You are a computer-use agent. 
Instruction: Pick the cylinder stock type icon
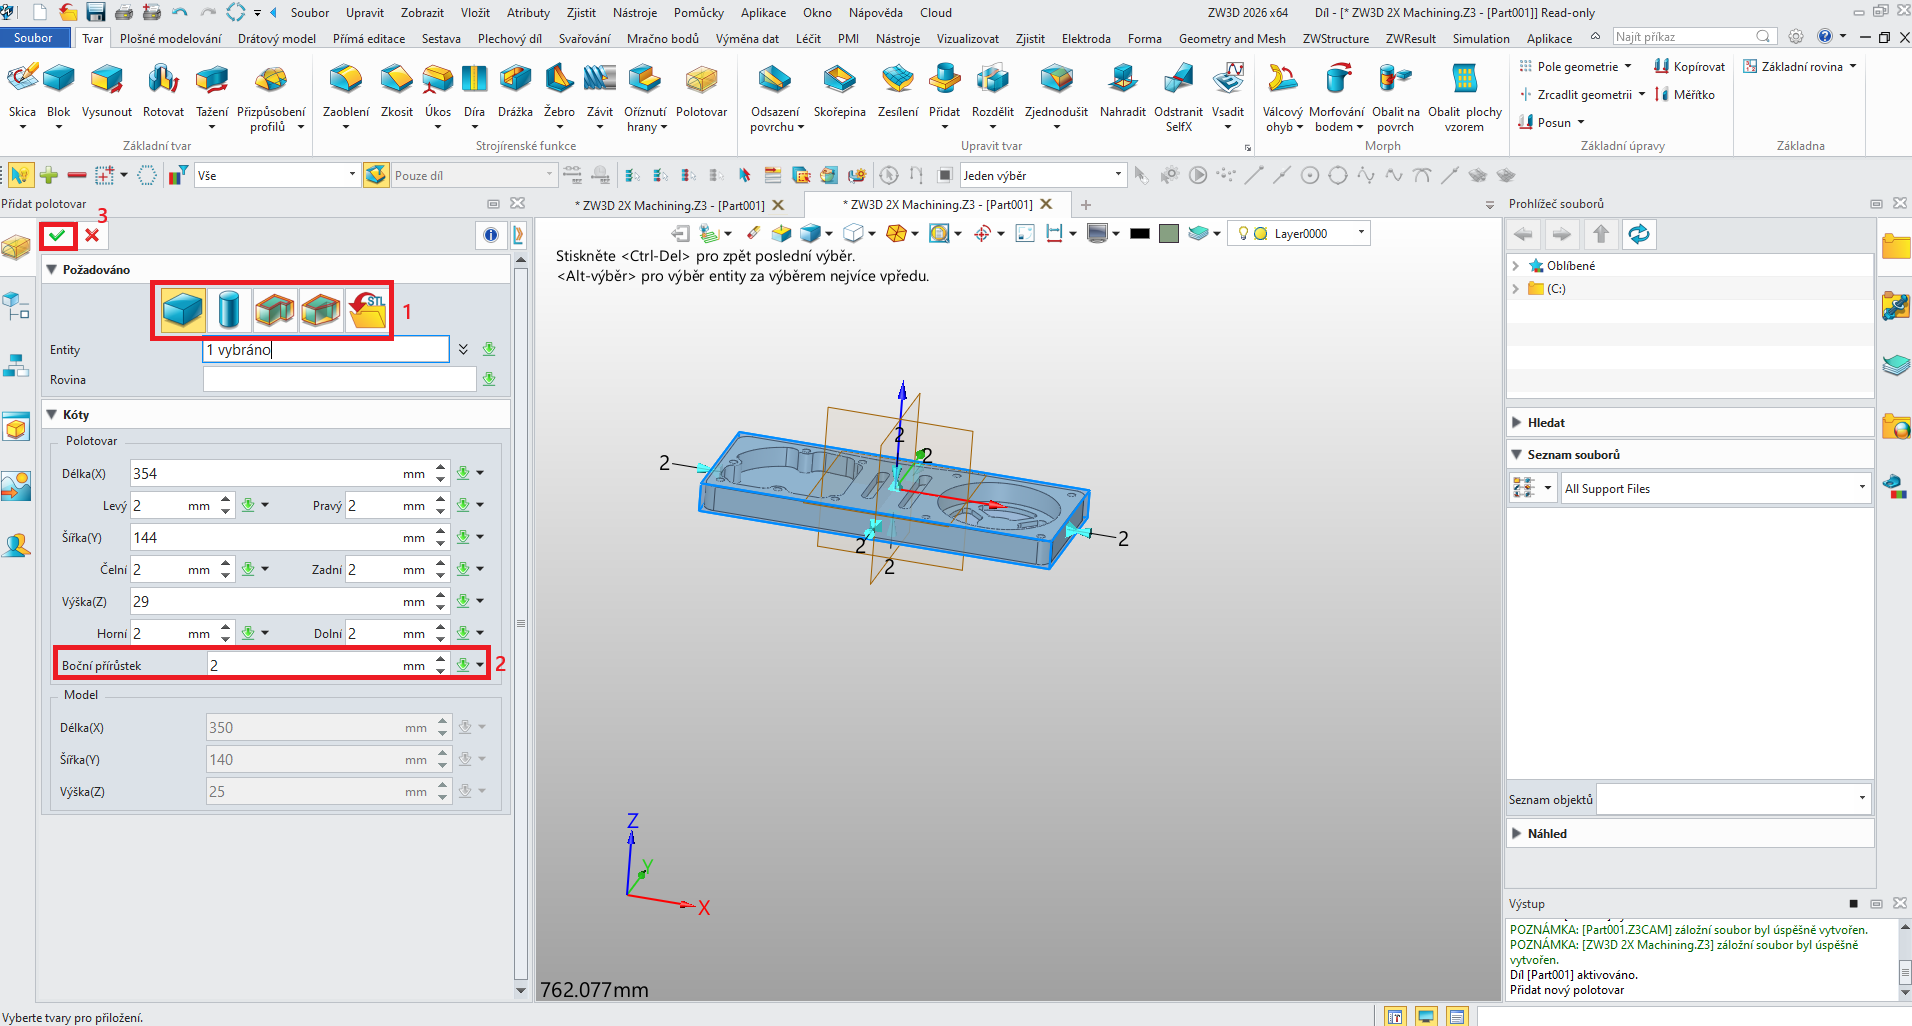pos(229,311)
